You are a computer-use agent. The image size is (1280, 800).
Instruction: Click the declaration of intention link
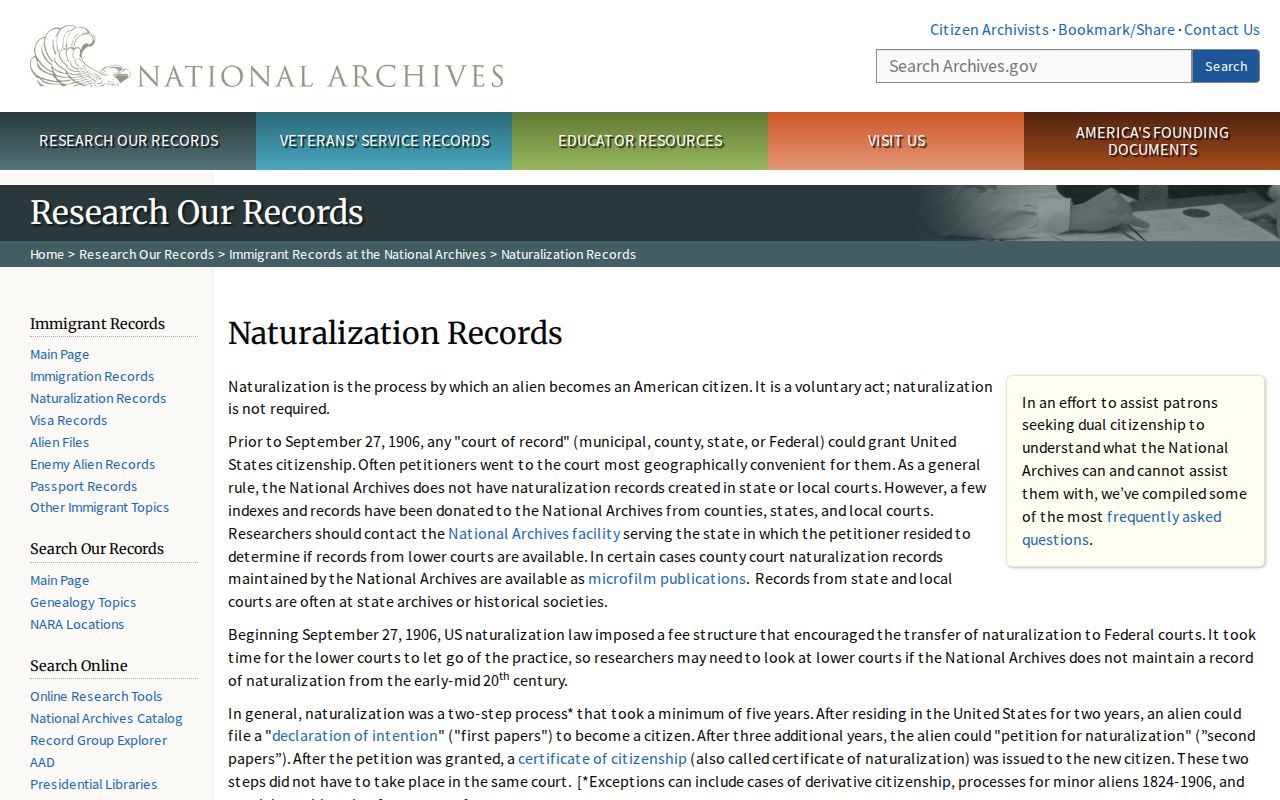click(355, 736)
